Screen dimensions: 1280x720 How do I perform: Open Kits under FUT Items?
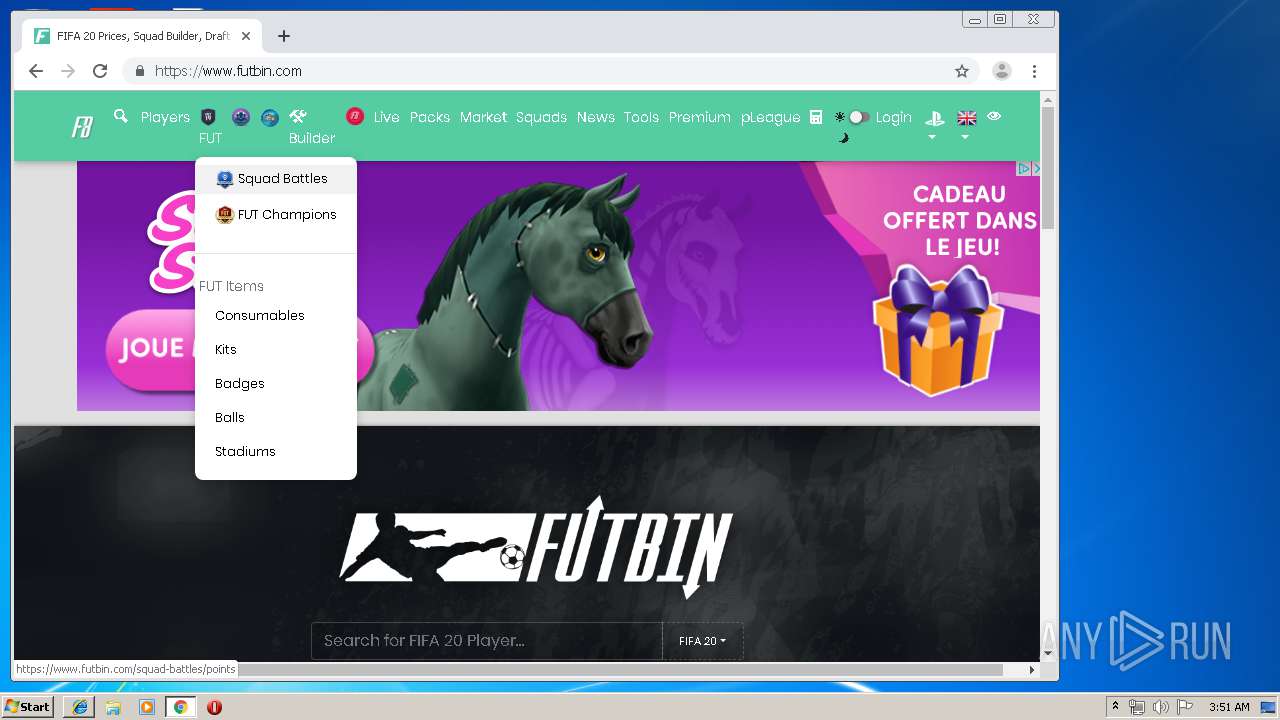(226, 349)
